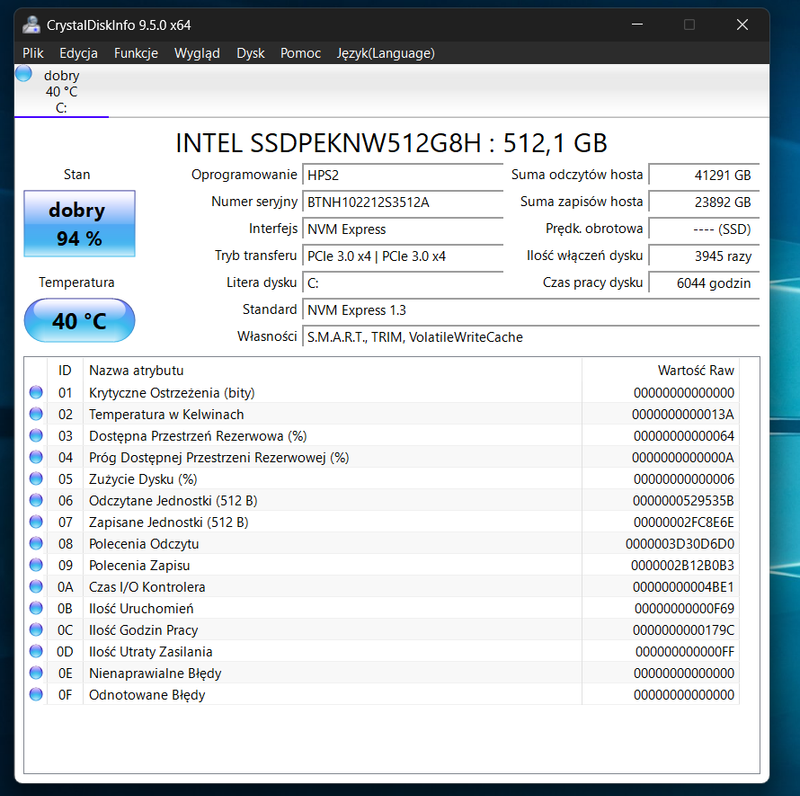Click status orb for Odczytane Jednostki row
Viewport: 800px width, 796px height.
click(x=36, y=500)
